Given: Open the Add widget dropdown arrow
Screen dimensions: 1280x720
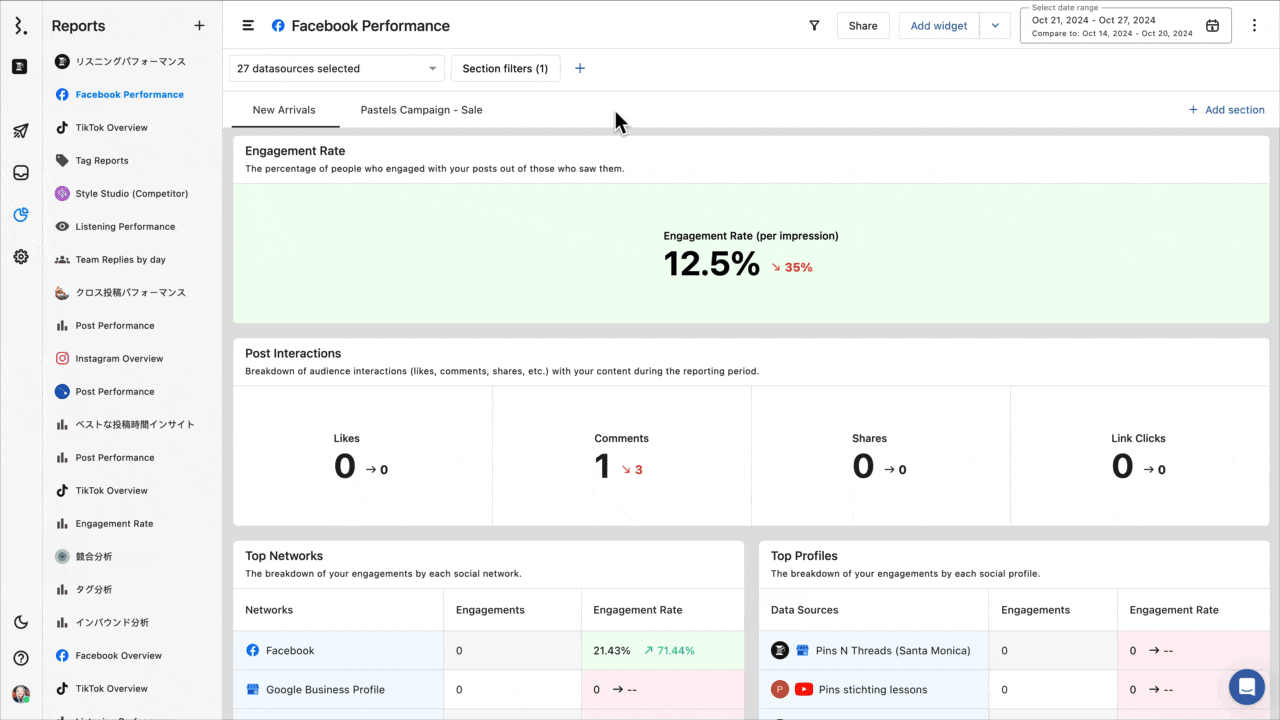Looking at the screenshot, I should [x=995, y=26].
